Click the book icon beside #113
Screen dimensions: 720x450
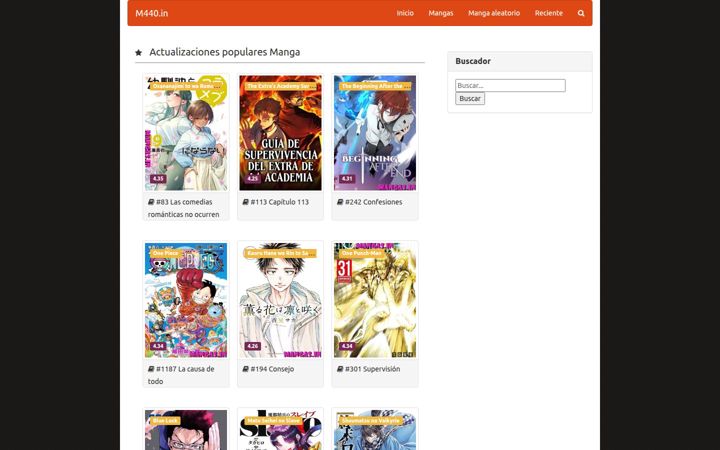tap(245, 202)
